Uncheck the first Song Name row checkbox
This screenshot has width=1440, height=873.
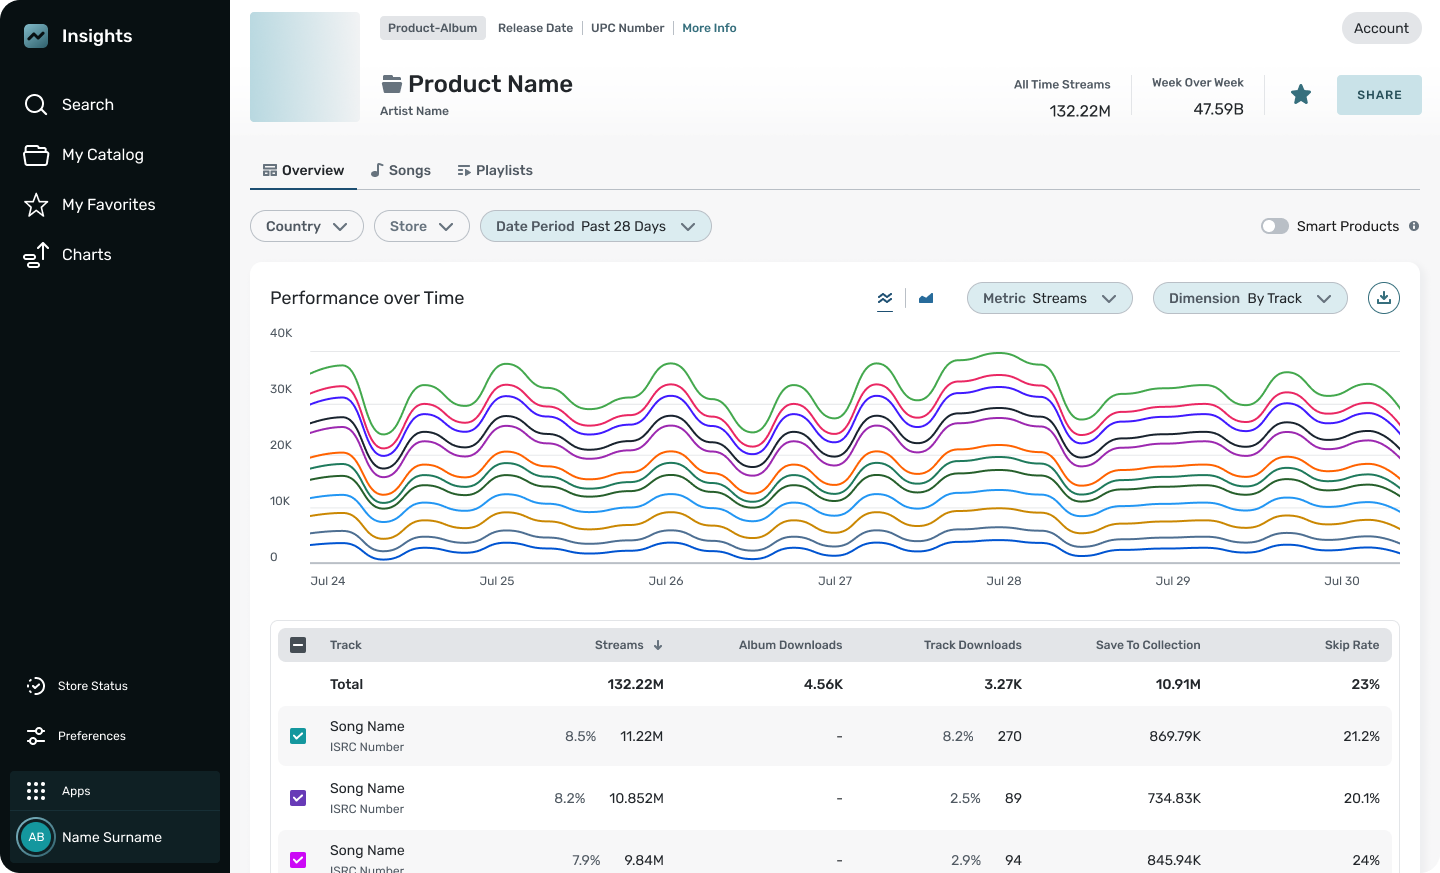coord(298,736)
